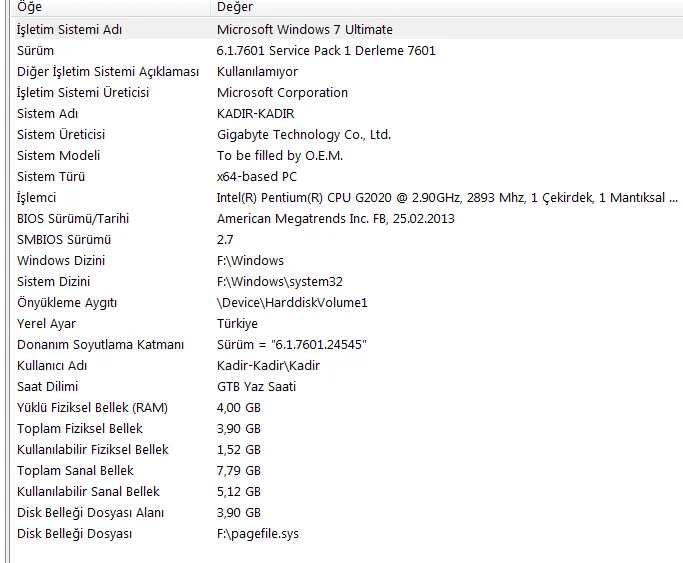Select the İşletim Sistemi Adı row label

(69, 30)
